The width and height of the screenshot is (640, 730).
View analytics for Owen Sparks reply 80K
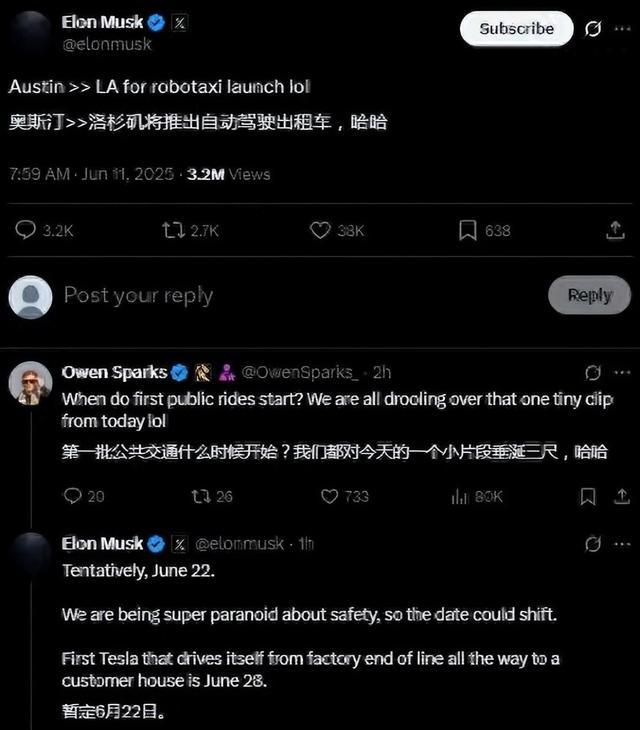(x=460, y=496)
